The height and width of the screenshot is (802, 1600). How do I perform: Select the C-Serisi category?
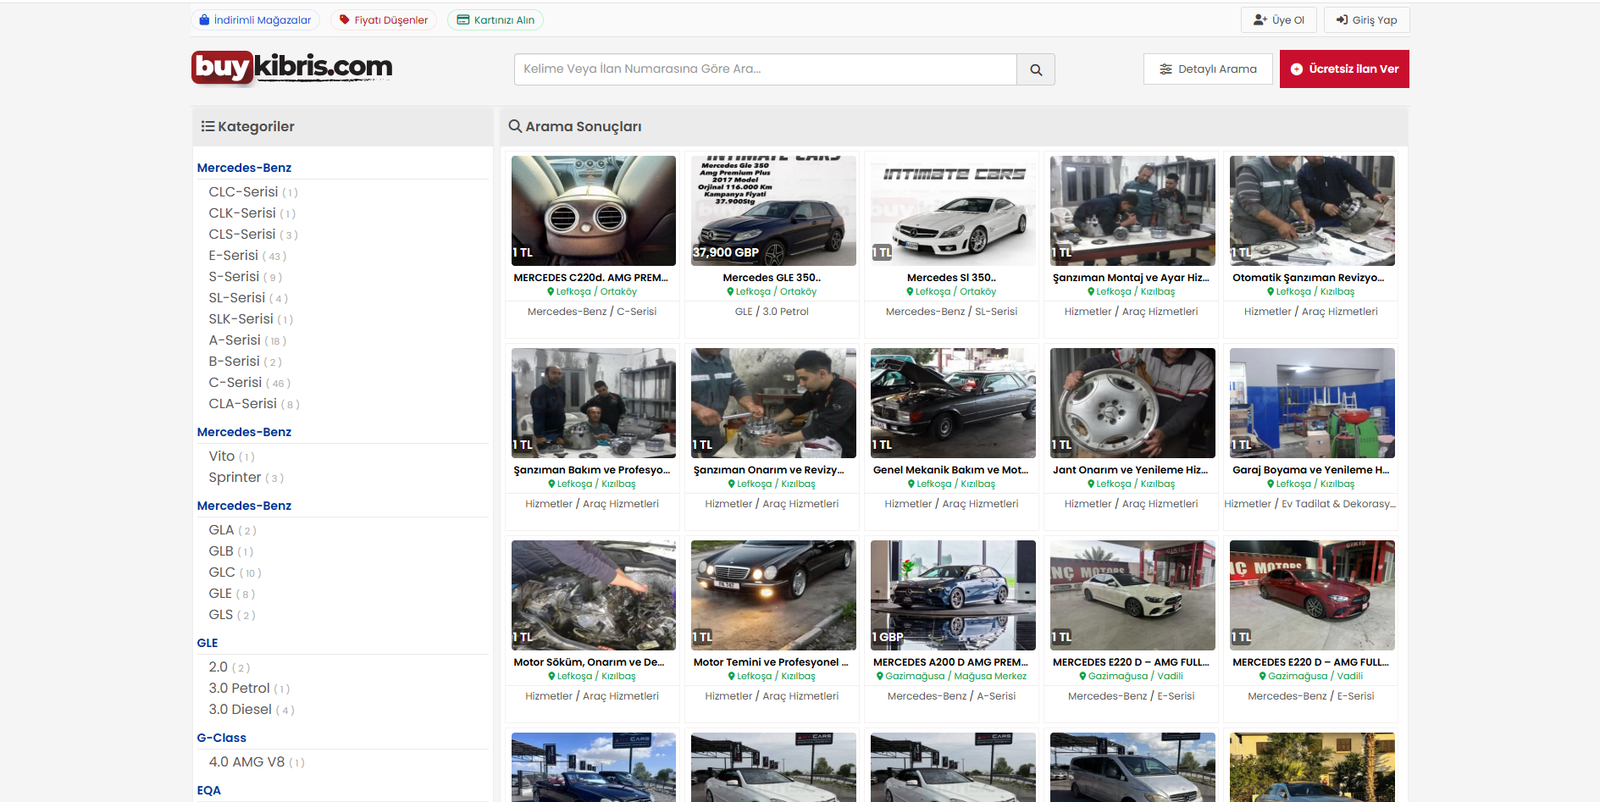click(x=235, y=383)
